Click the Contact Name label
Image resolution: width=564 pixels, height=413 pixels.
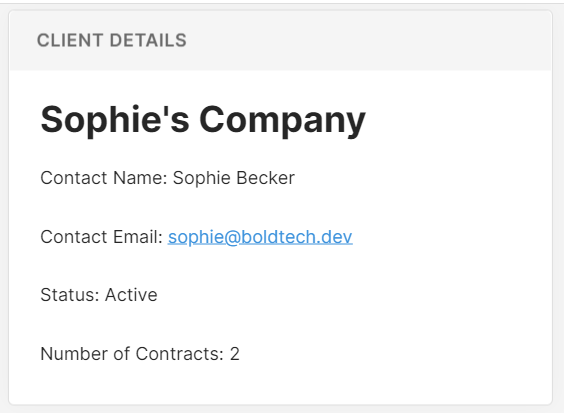(x=104, y=178)
